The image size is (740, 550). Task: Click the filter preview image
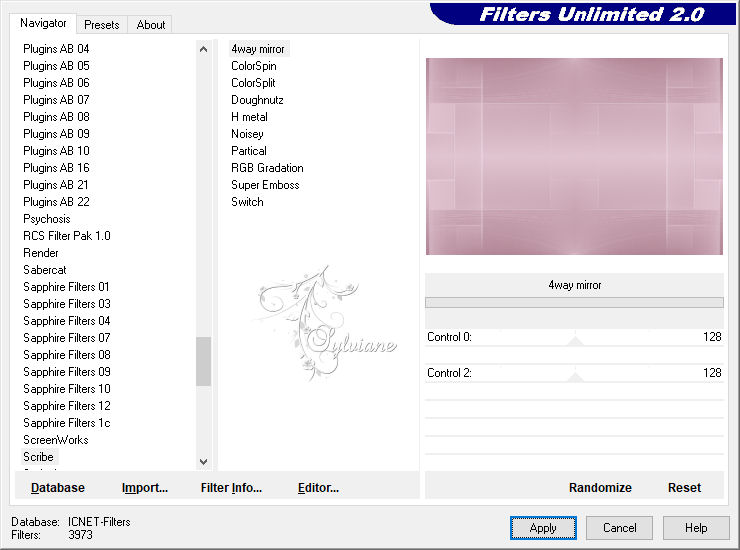click(x=574, y=156)
